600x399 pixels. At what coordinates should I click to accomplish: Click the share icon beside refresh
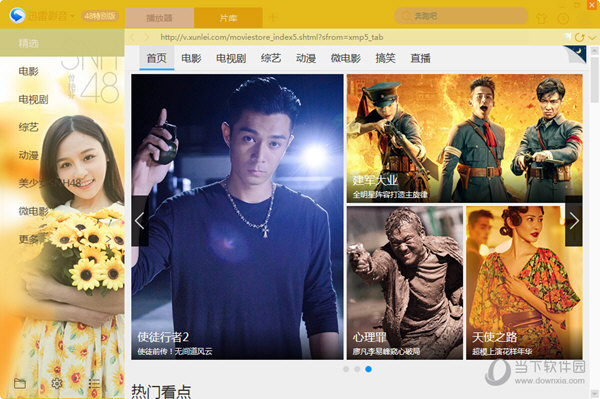(567, 37)
